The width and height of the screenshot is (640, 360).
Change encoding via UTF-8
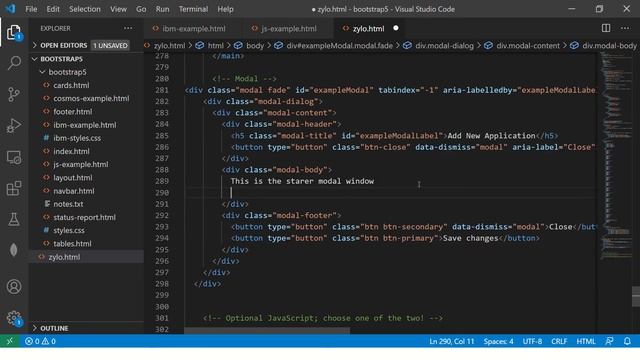532,341
